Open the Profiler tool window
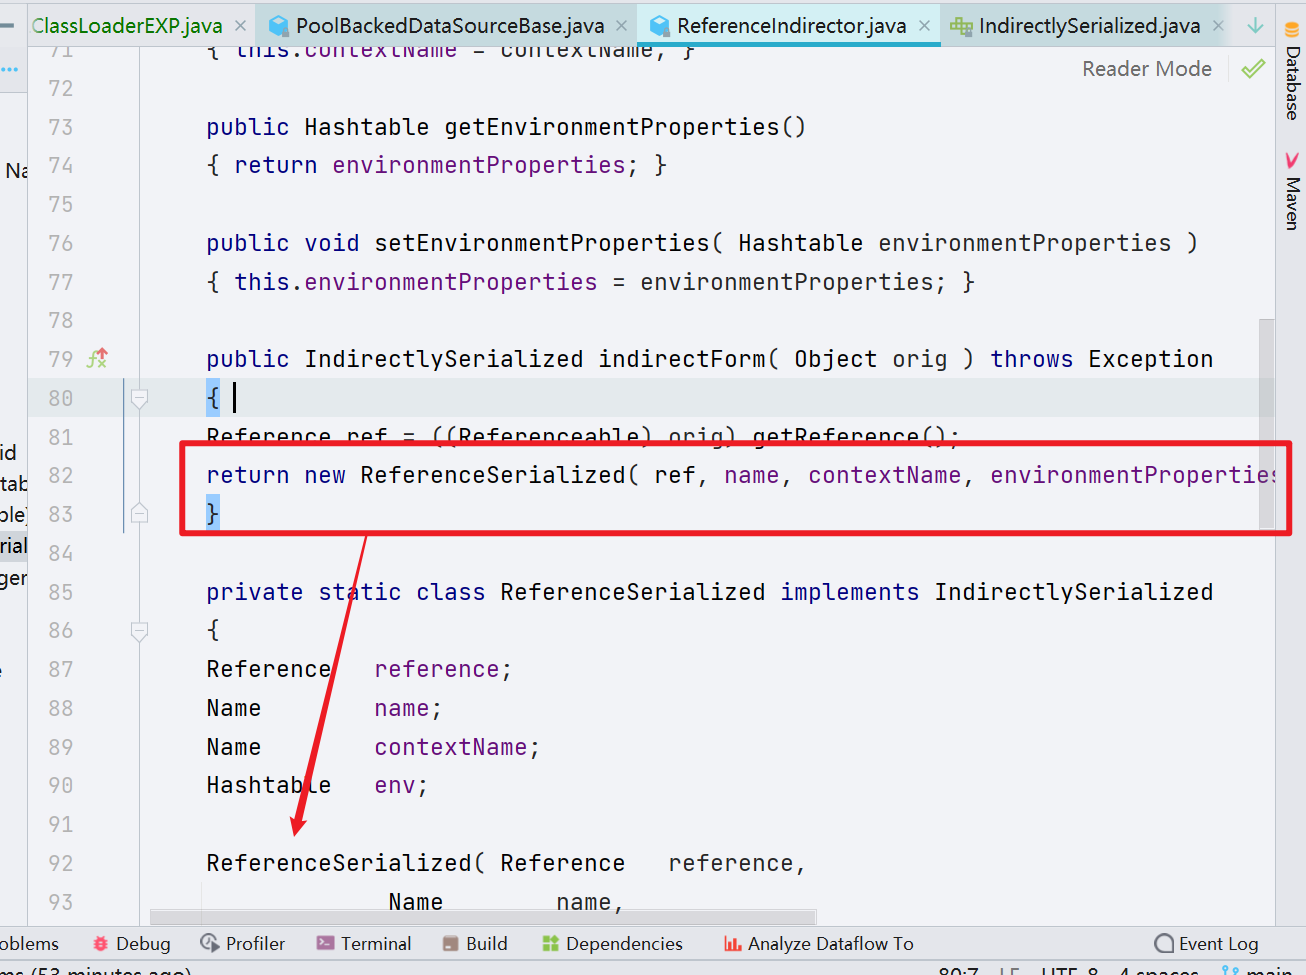 (x=243, y=944)
